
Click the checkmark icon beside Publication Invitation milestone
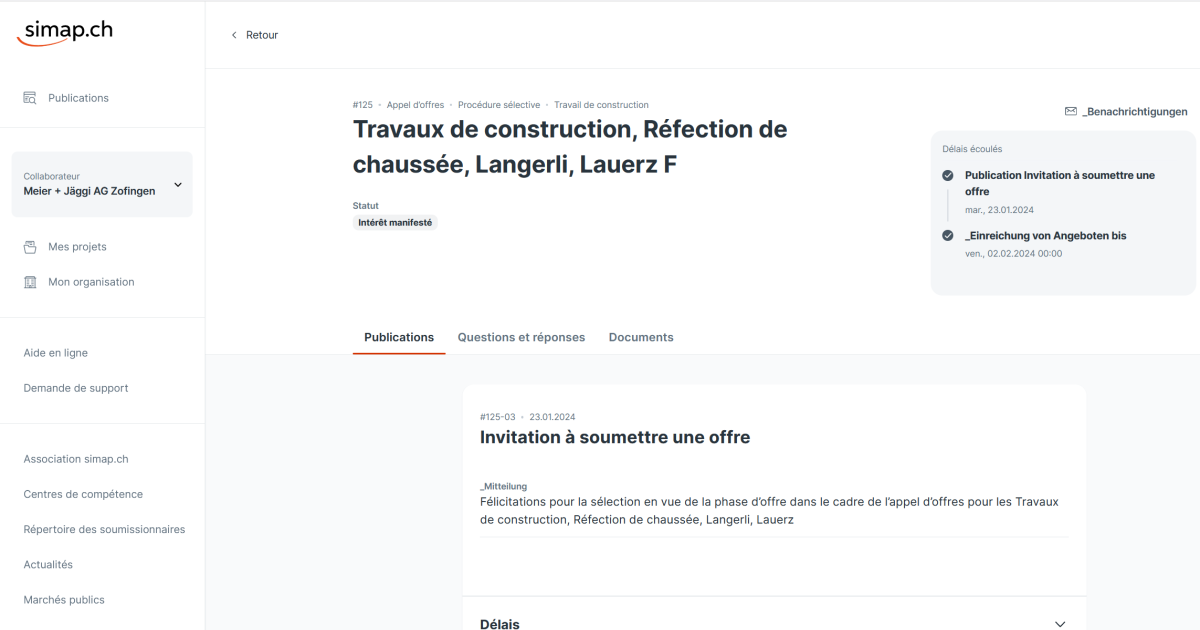pyautogui.click(x=948, y=175)
